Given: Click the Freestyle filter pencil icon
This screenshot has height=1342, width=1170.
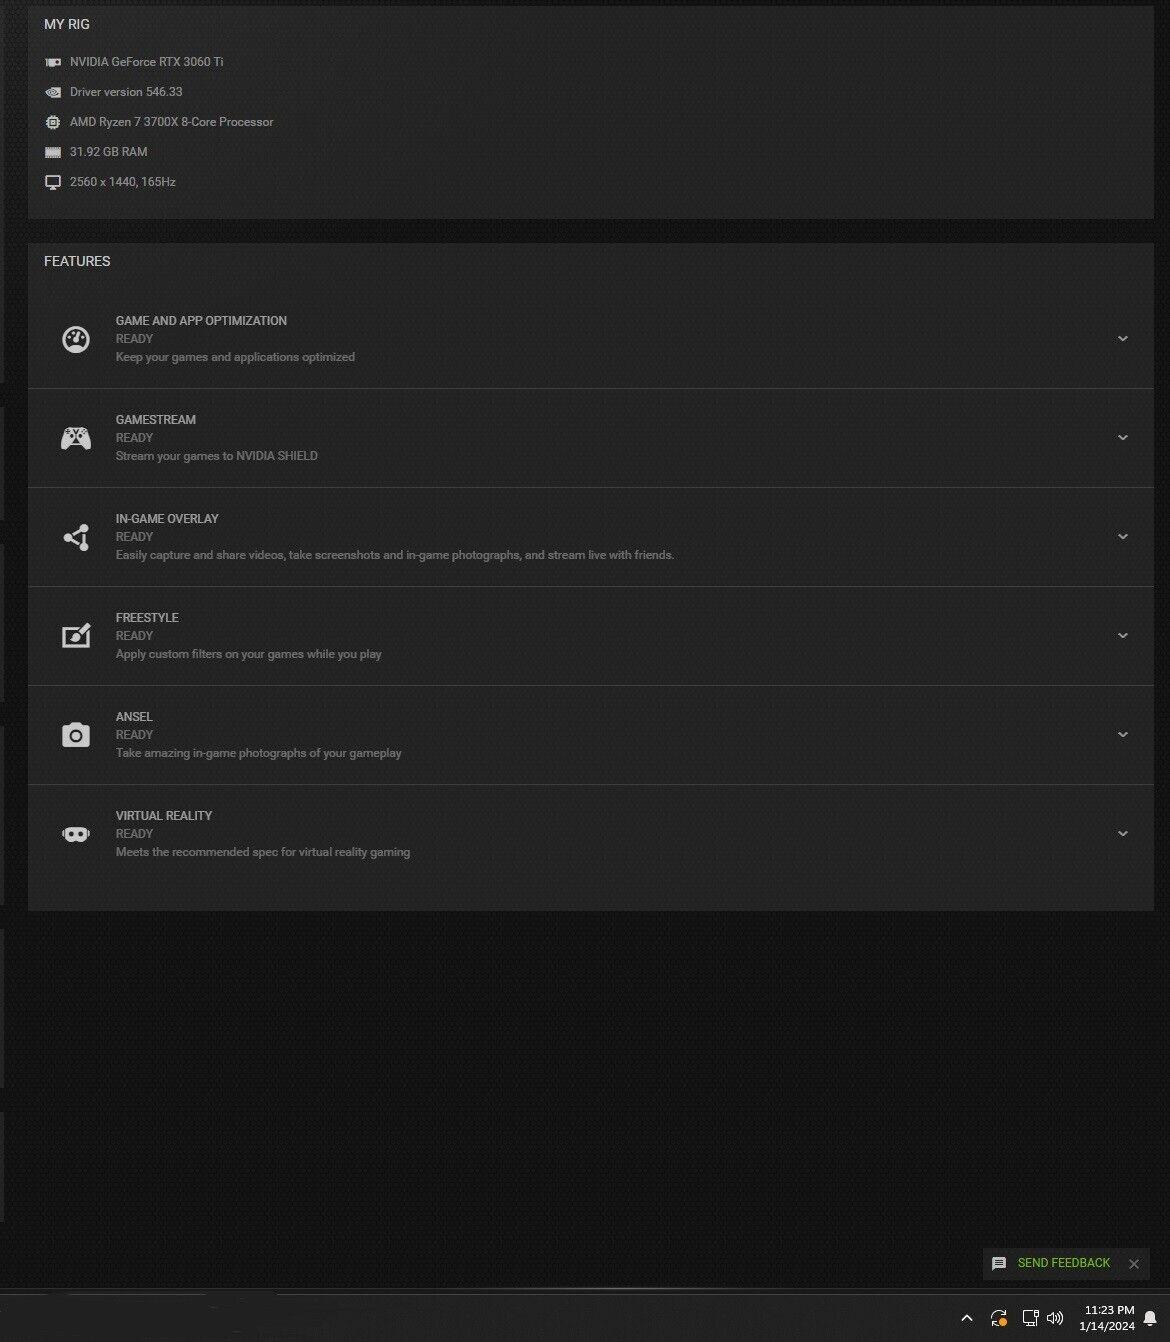Looking at the screenshot, I should tap(76, 636).
